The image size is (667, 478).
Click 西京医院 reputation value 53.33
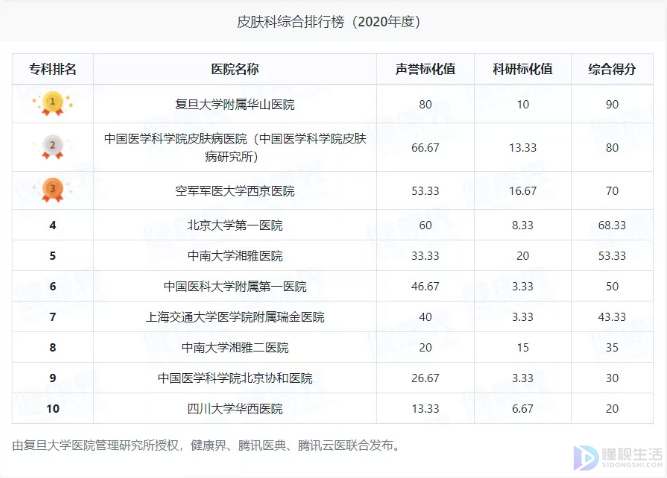425,191
